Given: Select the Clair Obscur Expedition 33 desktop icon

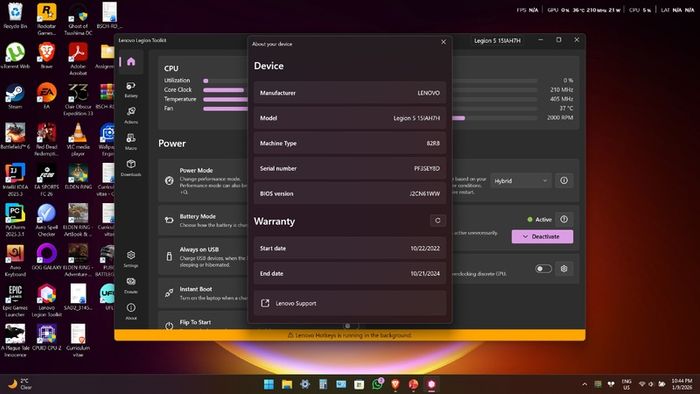Looking at the screenshot, I should click(78, 99).
